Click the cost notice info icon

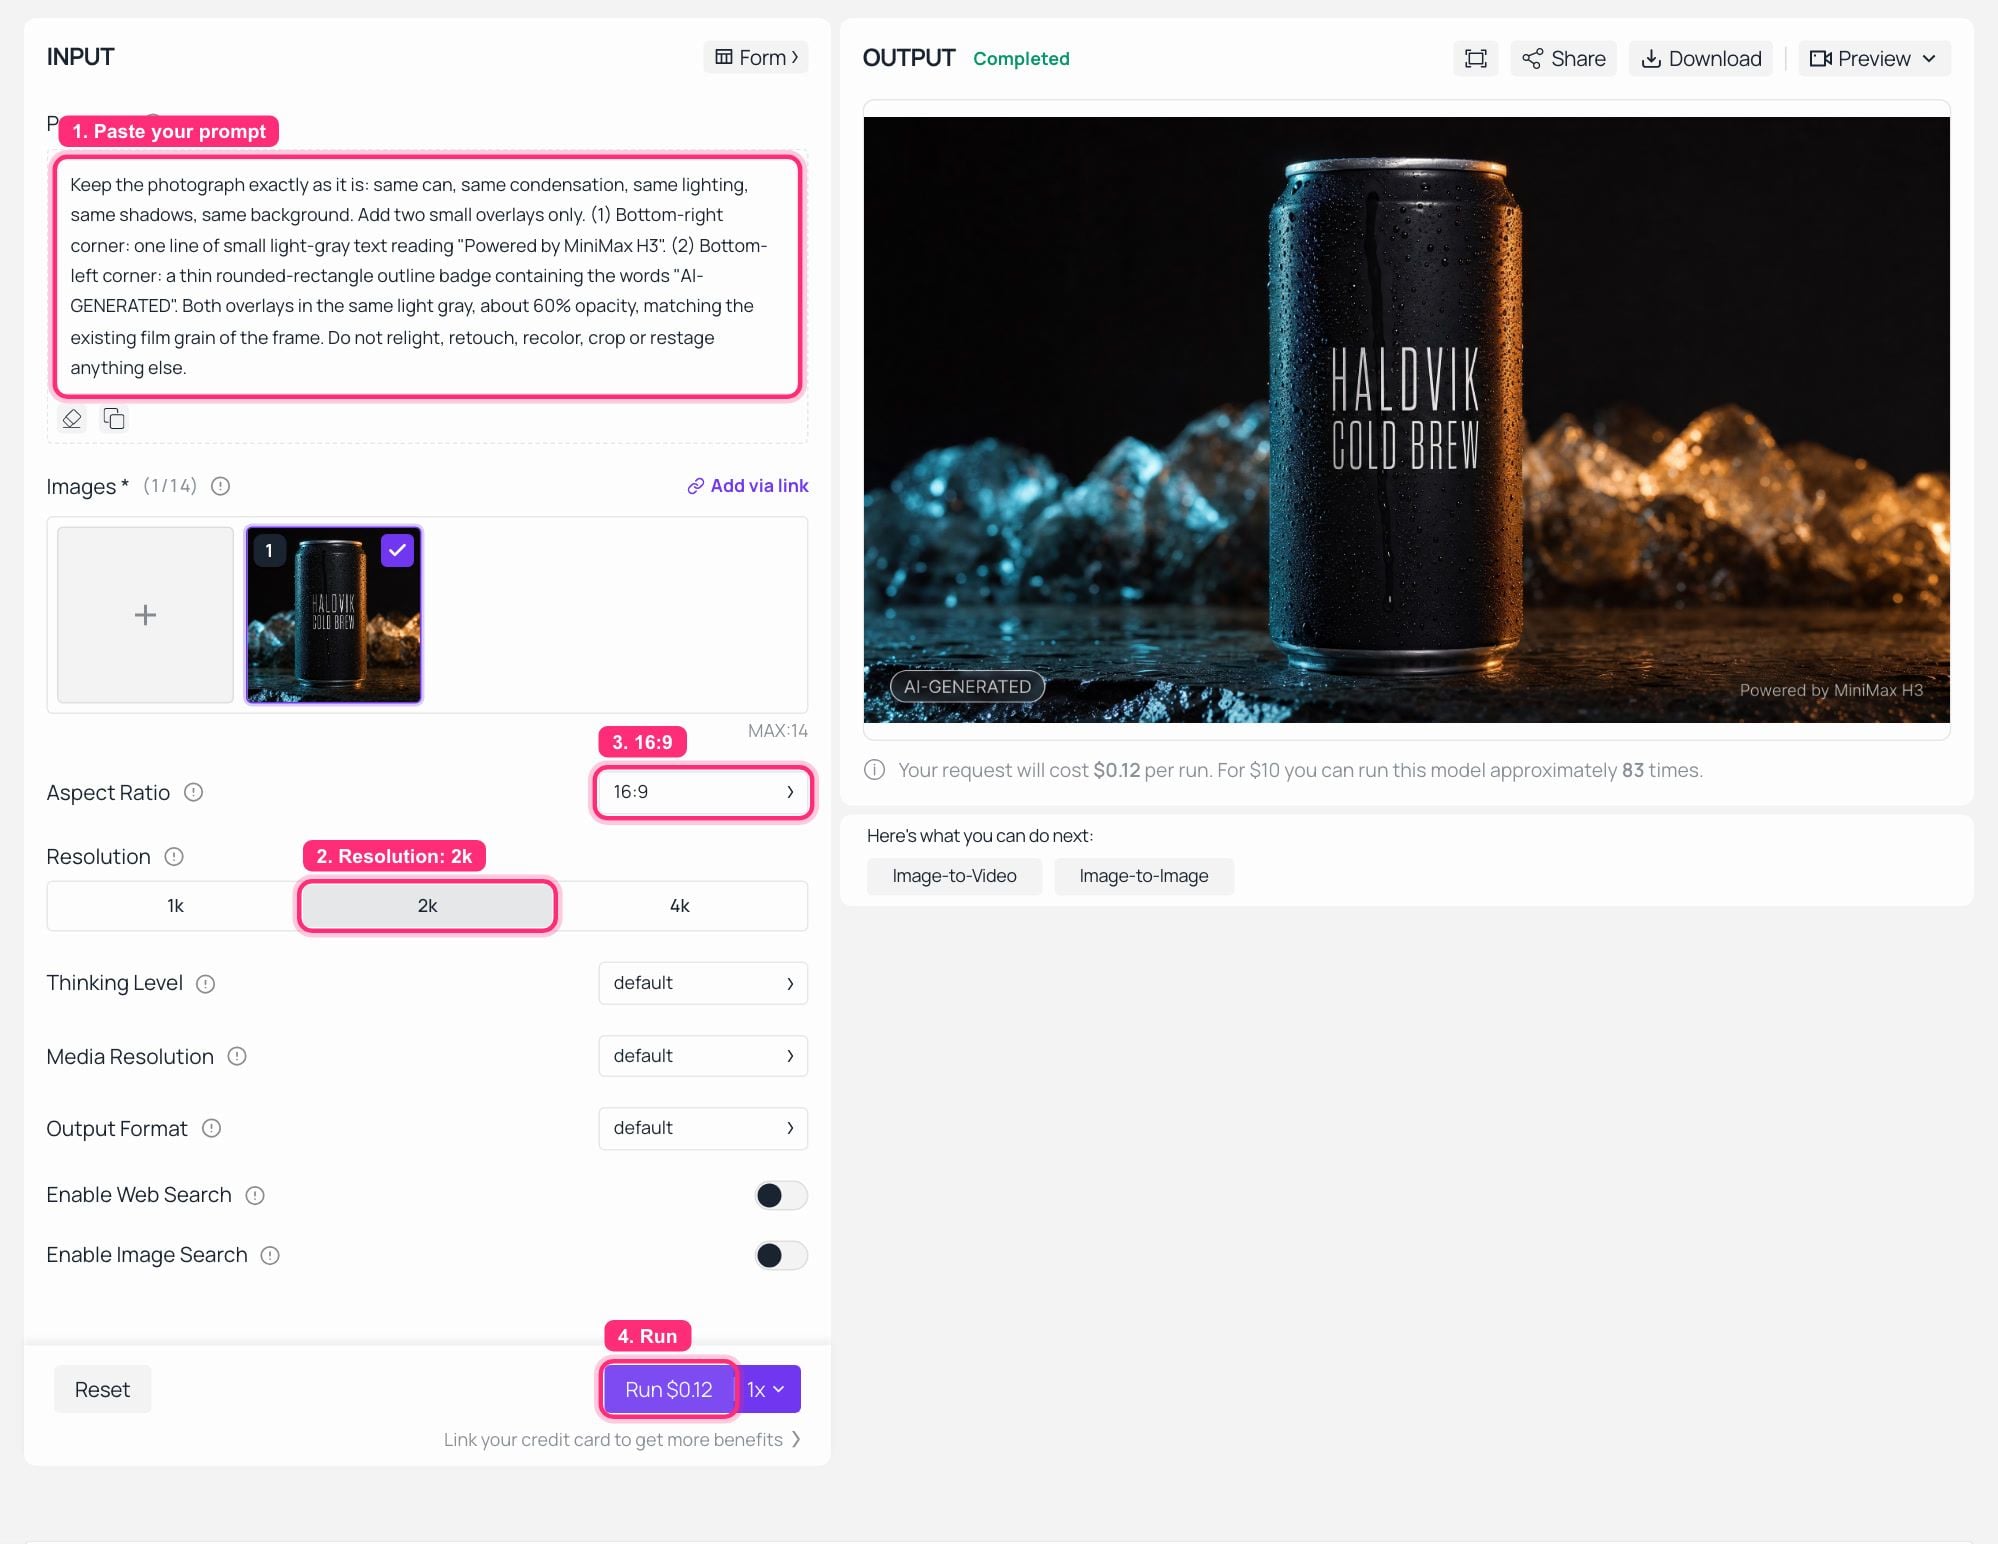click(875, 770)
